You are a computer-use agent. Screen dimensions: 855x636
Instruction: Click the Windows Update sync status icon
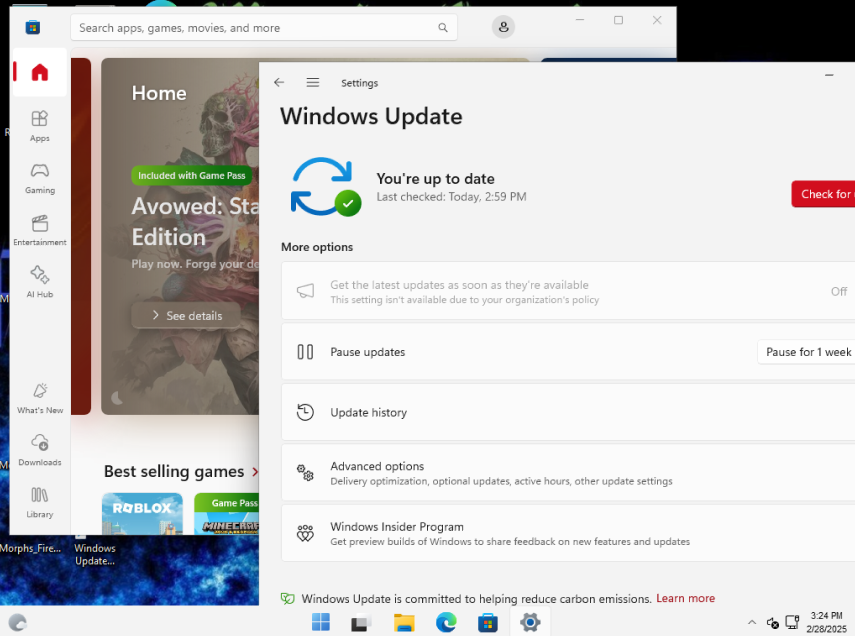326,187
